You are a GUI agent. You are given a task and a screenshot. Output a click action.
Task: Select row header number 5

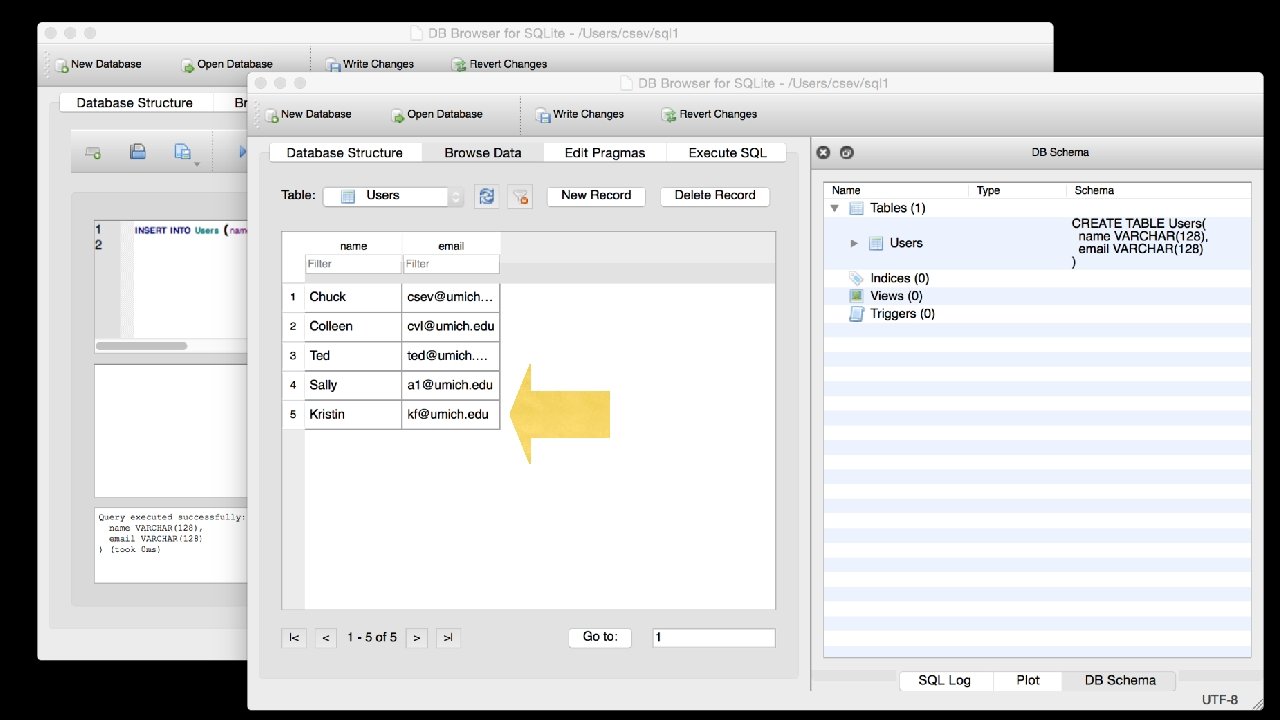pos(293,414)
